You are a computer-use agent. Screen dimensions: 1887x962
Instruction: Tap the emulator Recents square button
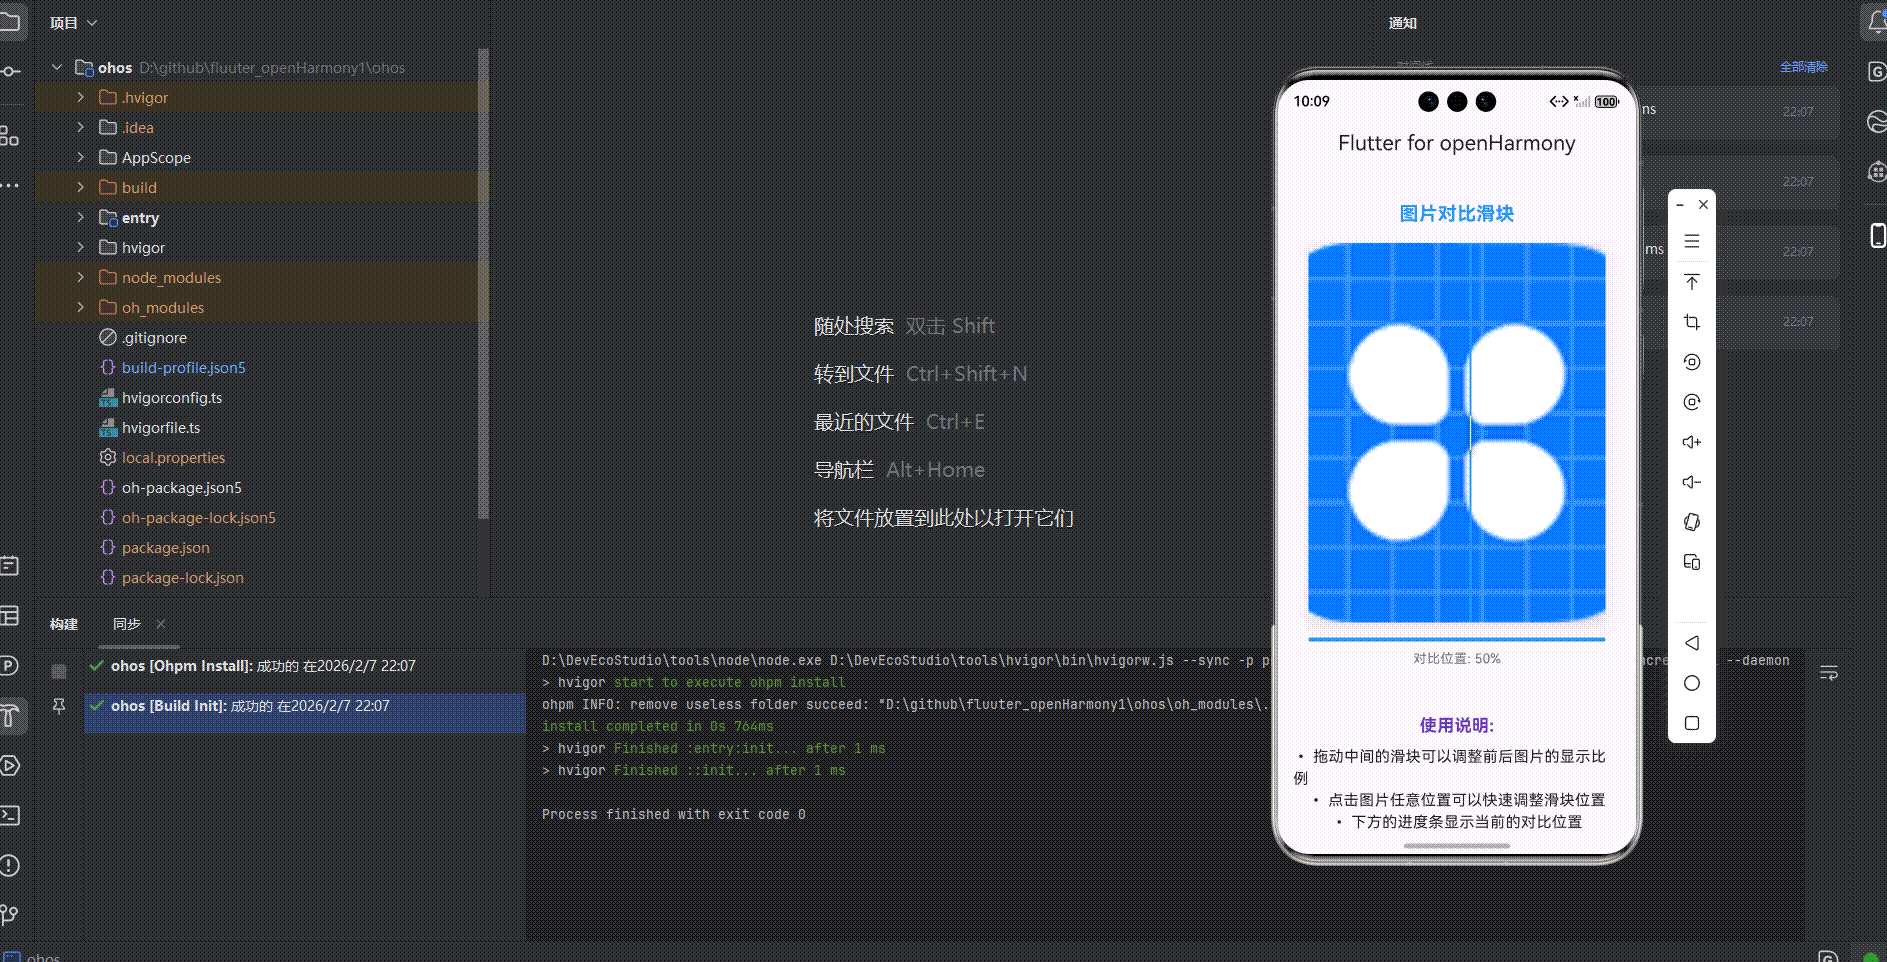1692,723
